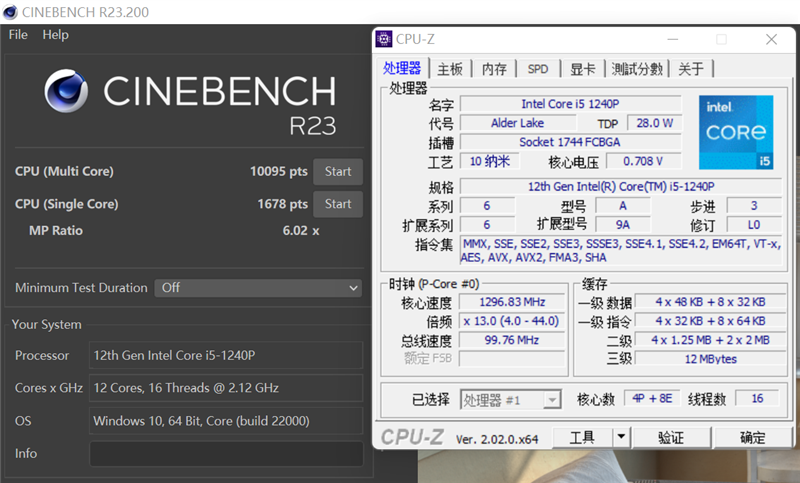Image resolution: width=800 pixels, height=483 pixels.
Task: Click the 核心电压 value 0.708 V
Action: pos(643,161)
